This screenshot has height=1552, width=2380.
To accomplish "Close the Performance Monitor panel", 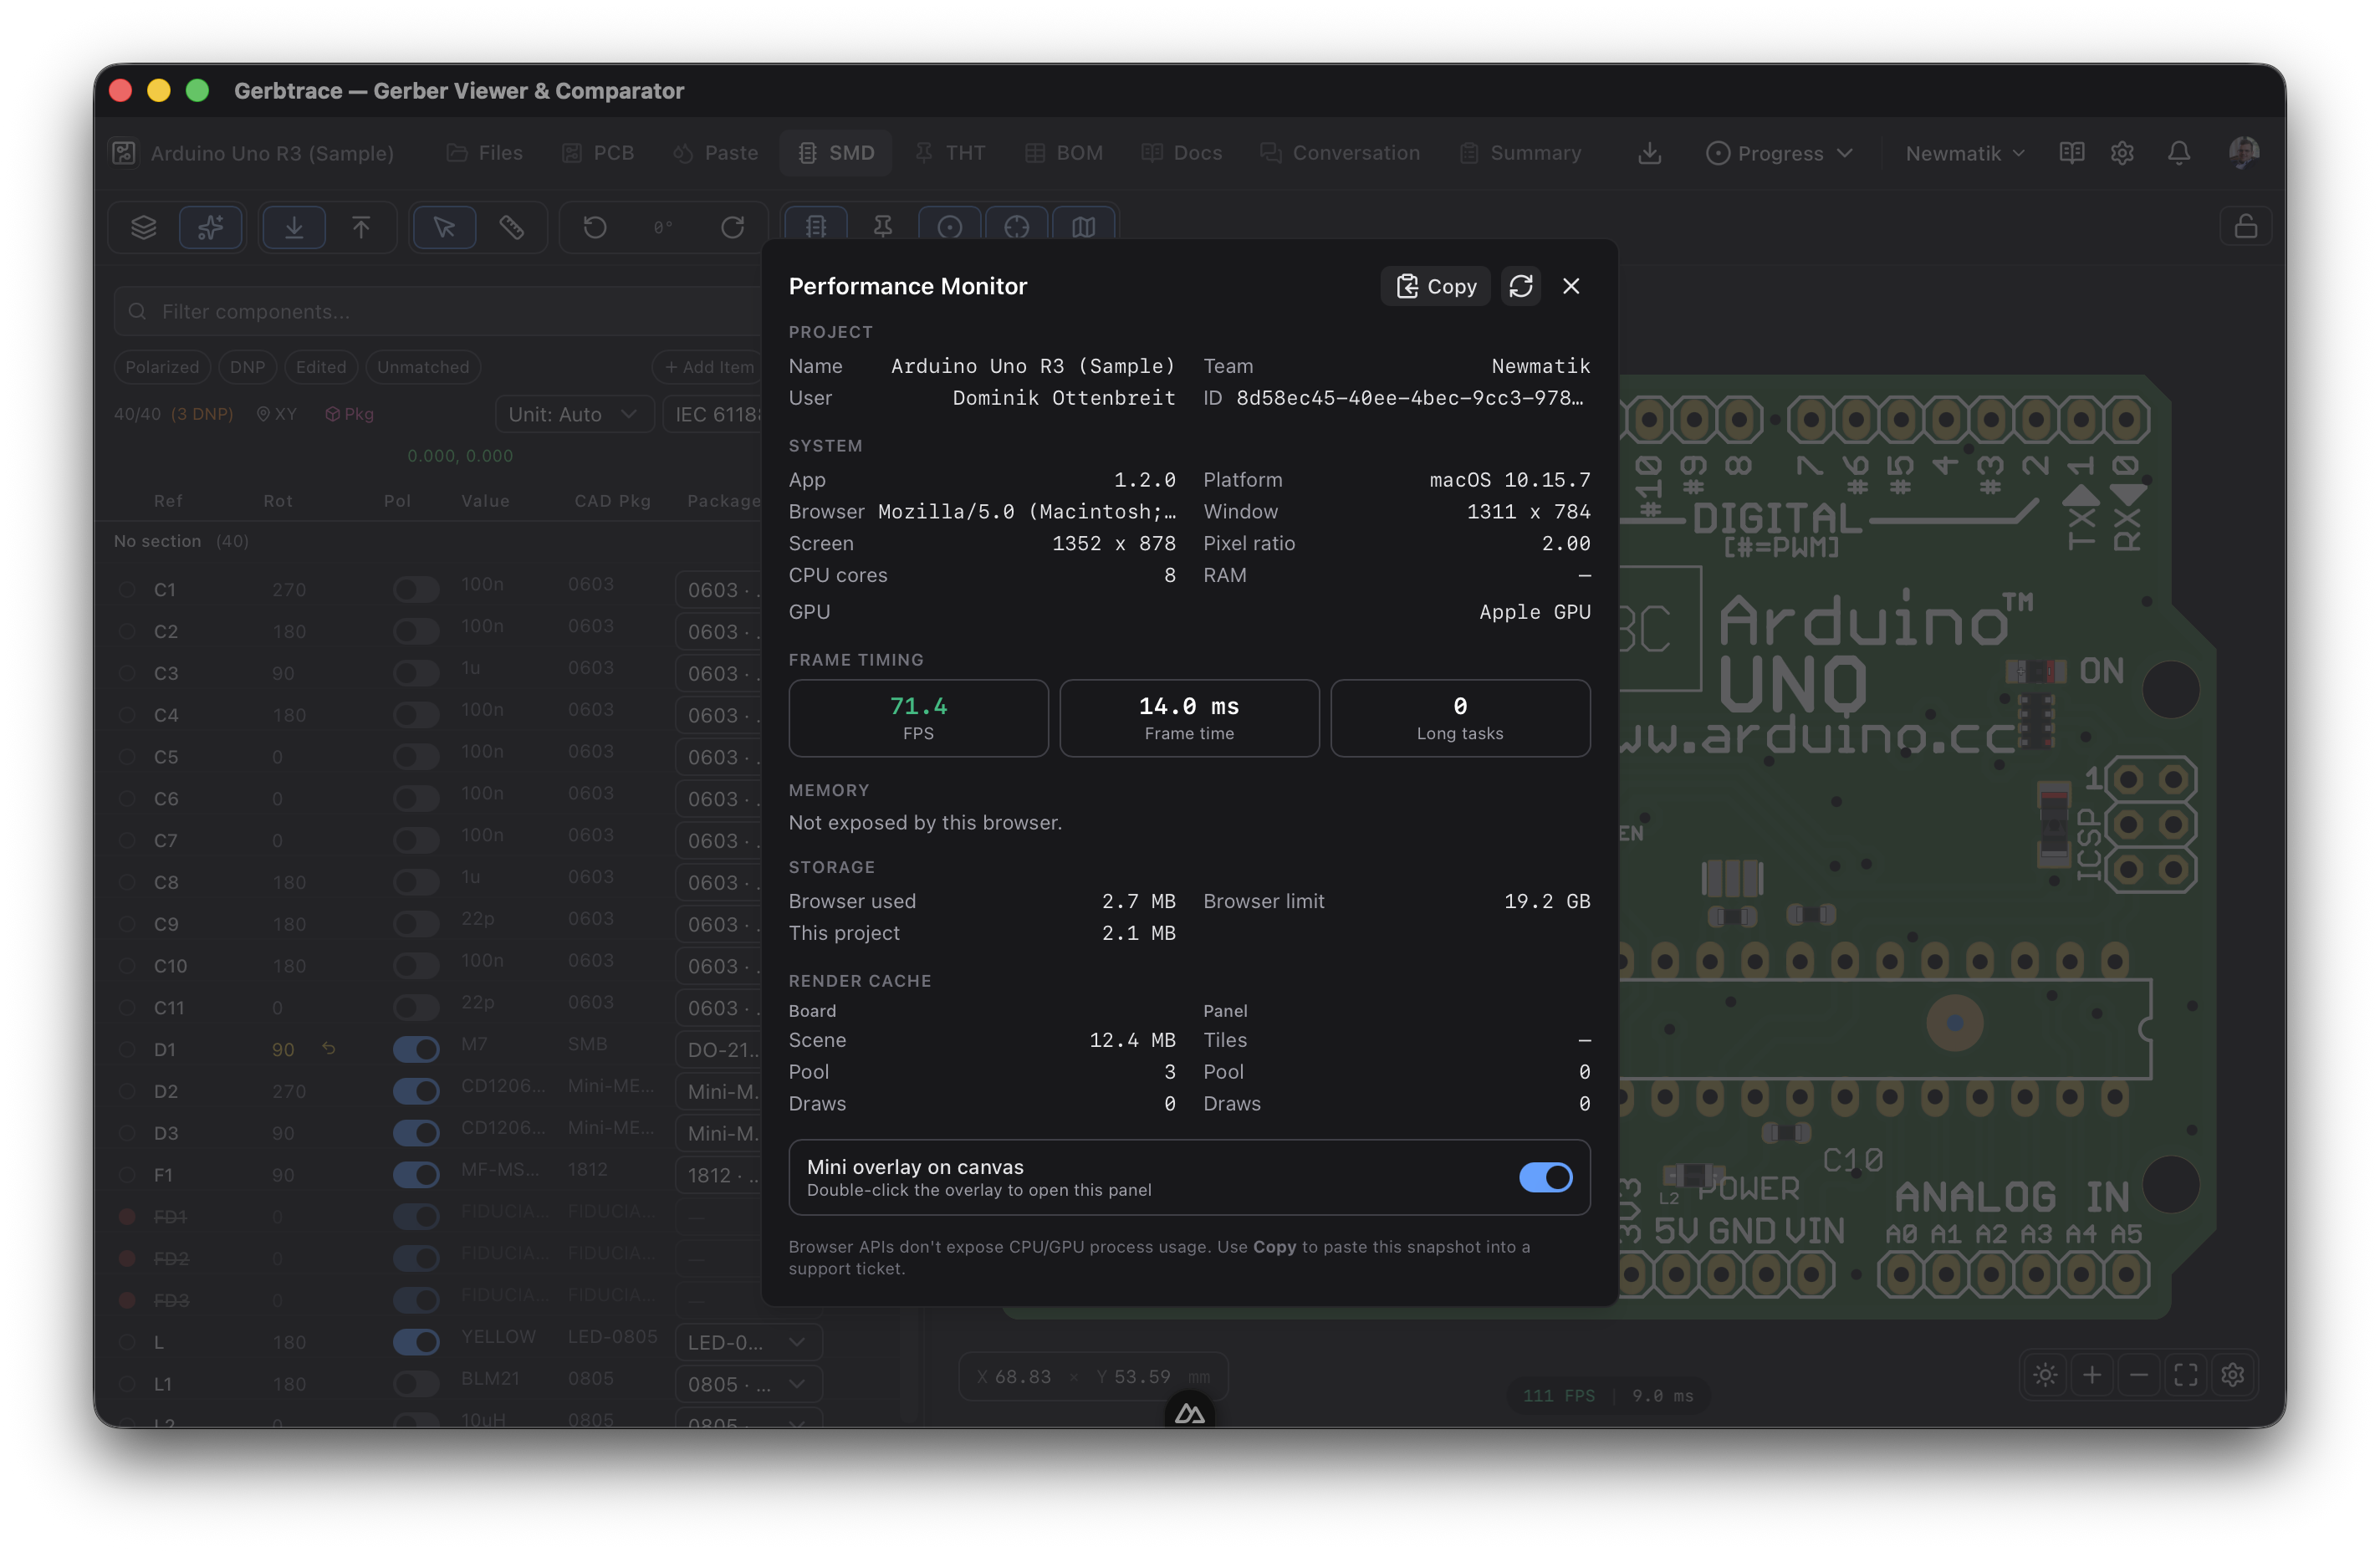I will pos(1571,286).
